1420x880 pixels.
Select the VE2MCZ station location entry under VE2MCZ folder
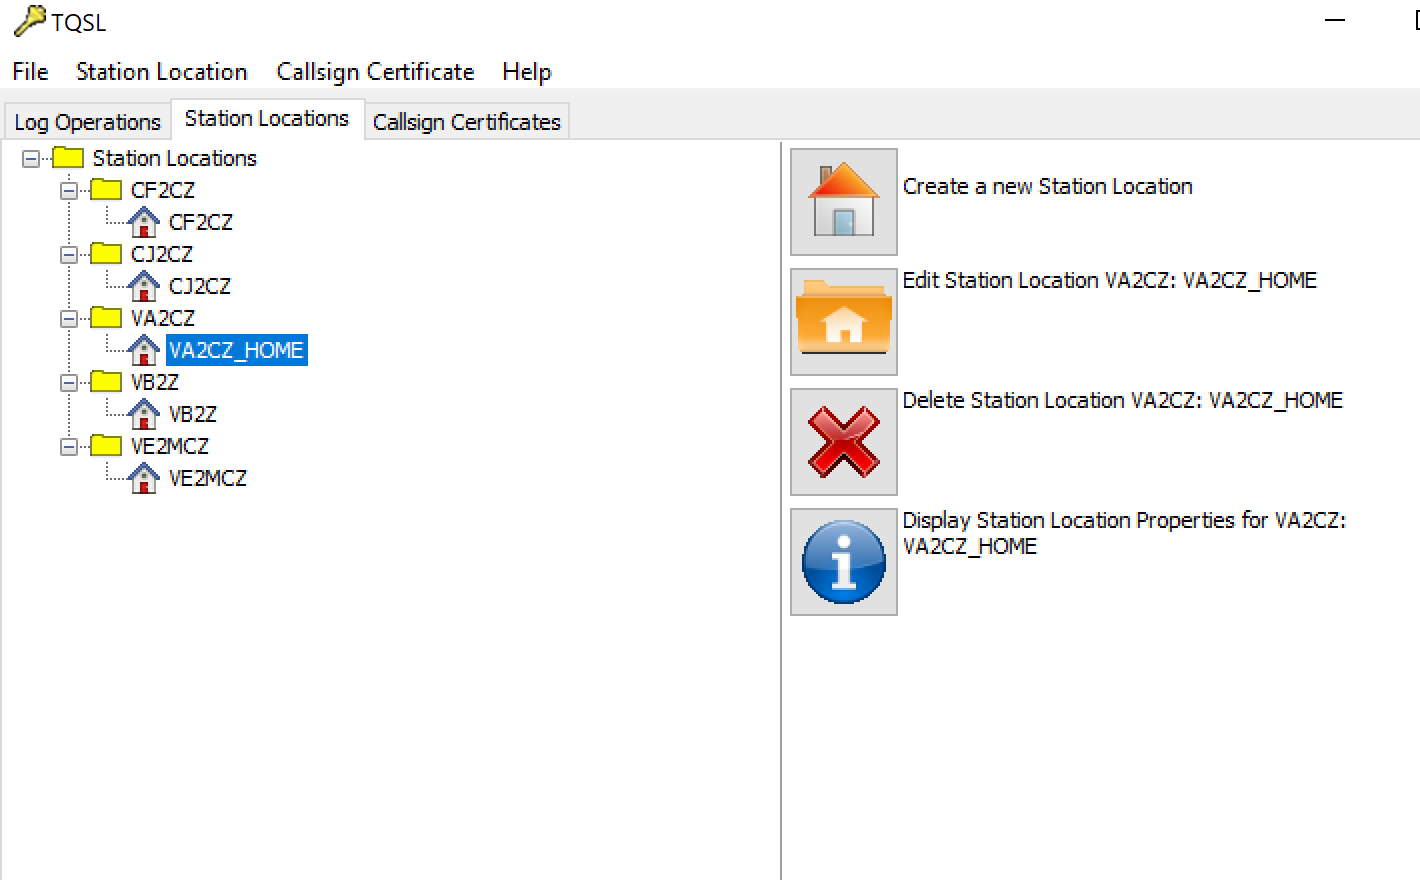pyautogui.click(x=208, y=478)
